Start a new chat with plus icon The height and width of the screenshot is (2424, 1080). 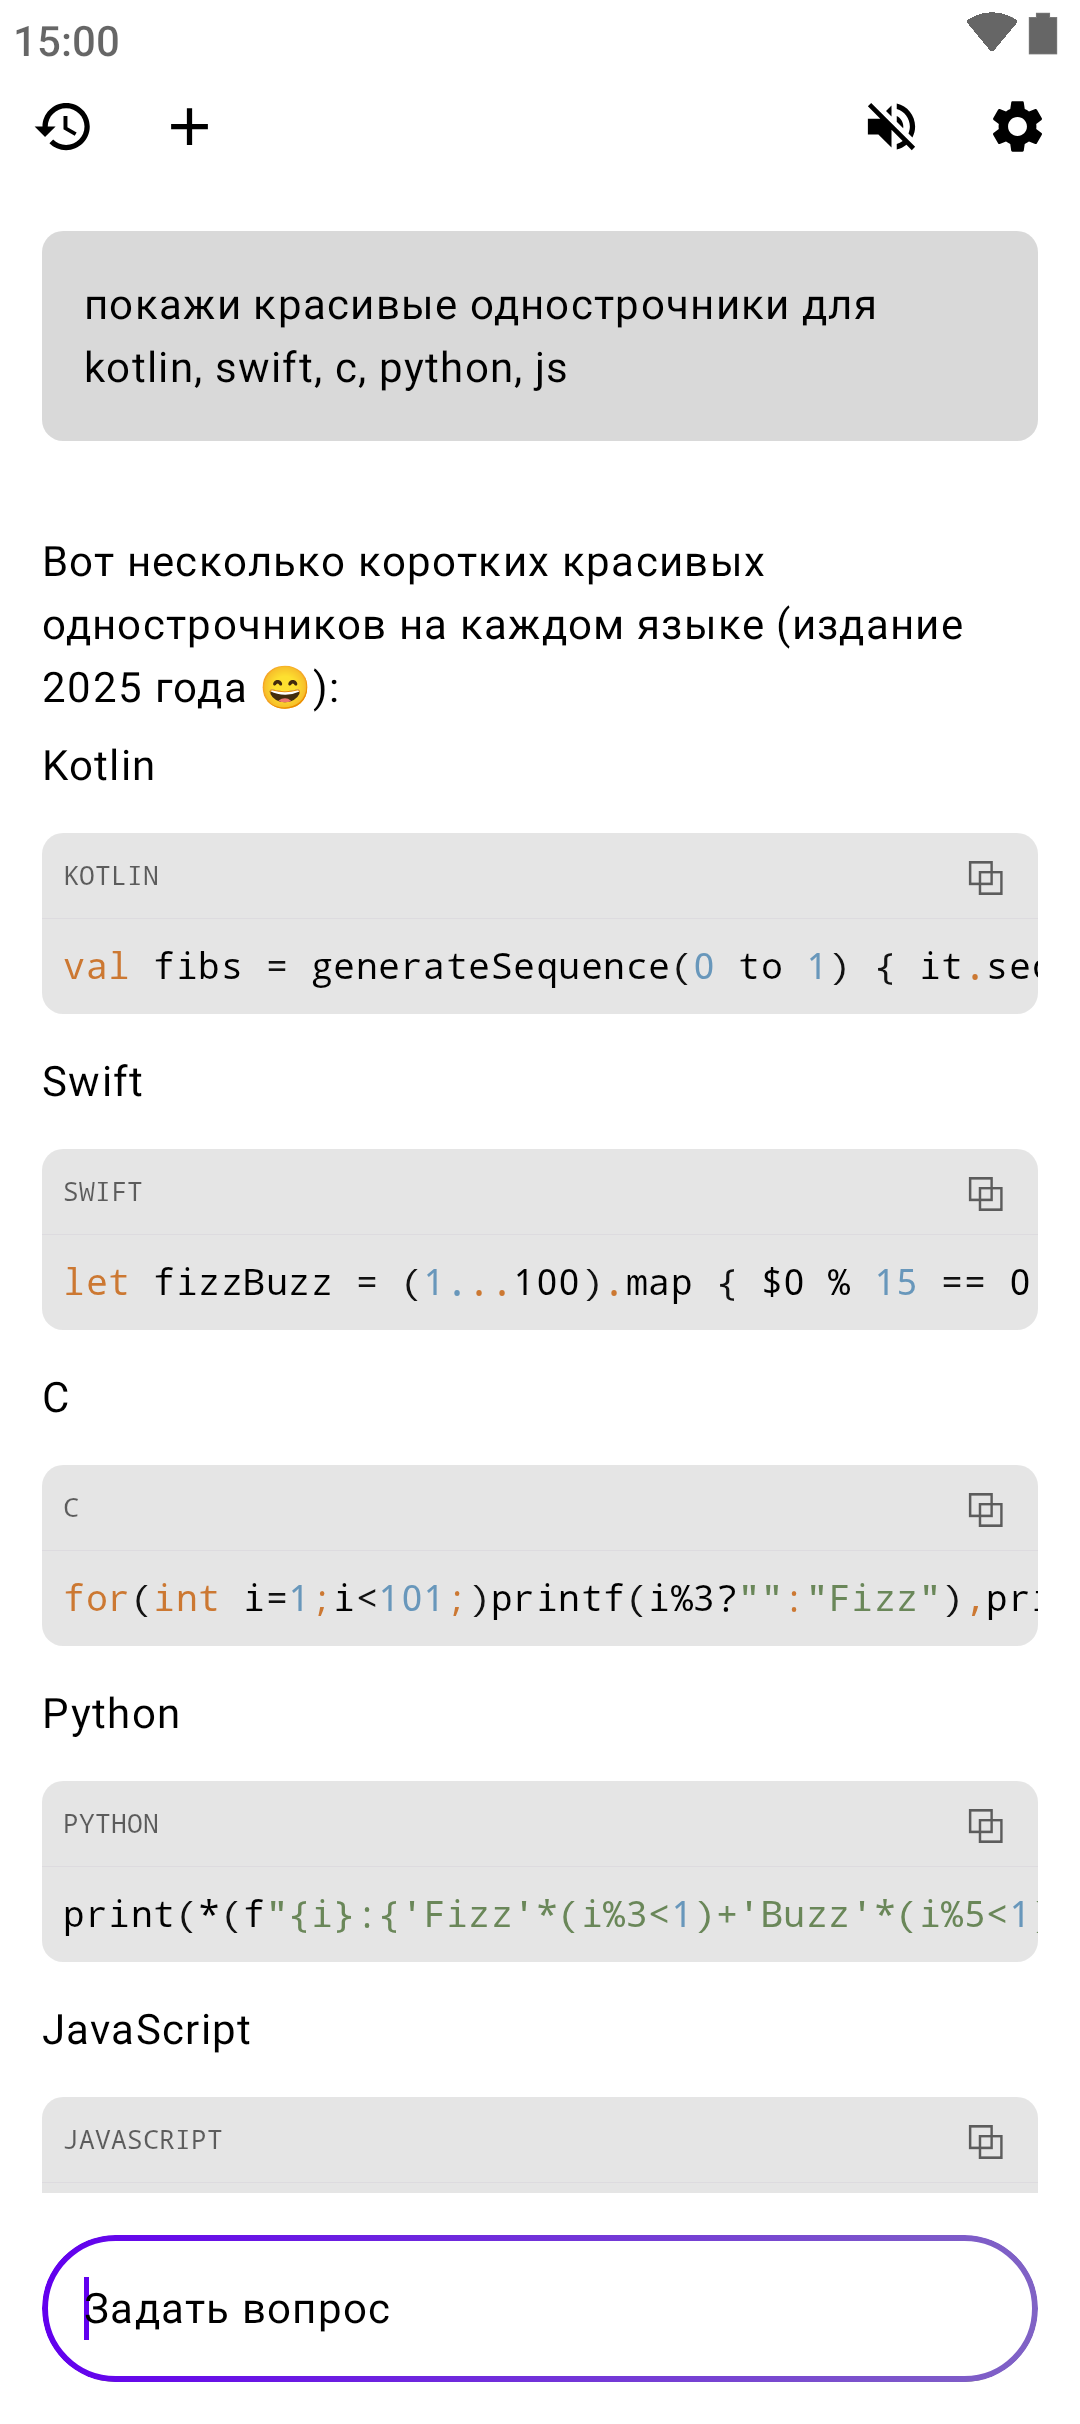click(189, 127)
